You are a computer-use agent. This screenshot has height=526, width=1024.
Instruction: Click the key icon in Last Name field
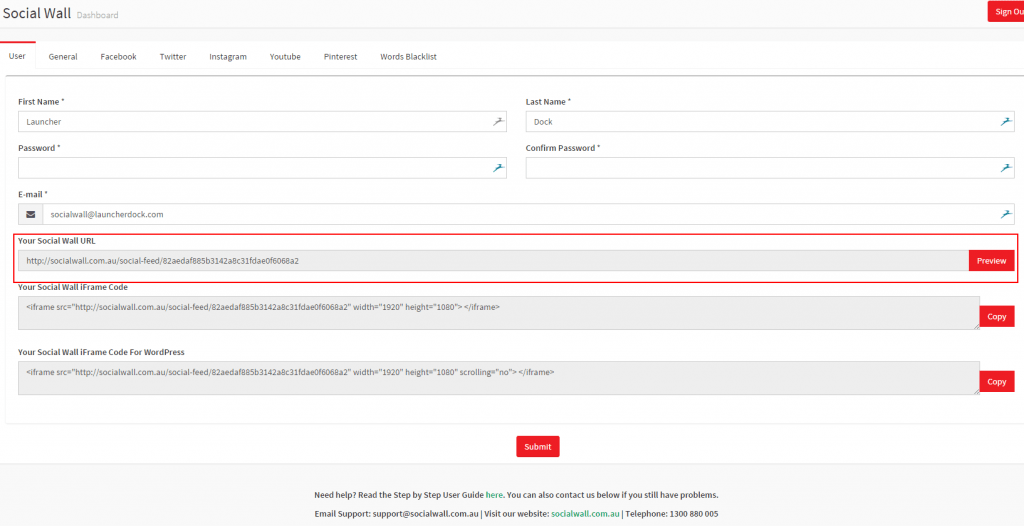click(1006, 122)
